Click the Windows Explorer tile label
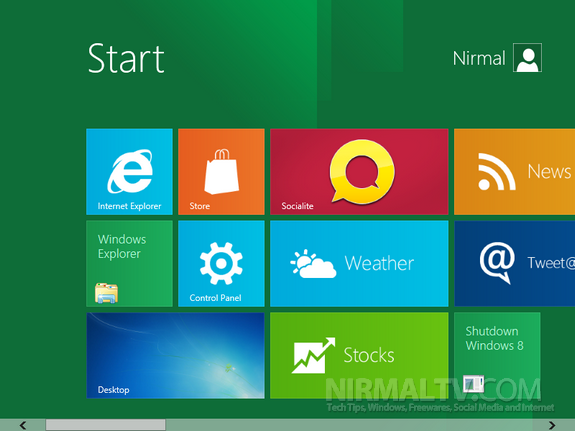Viewport: 575px width, 431px height. [x=122, y=246]
